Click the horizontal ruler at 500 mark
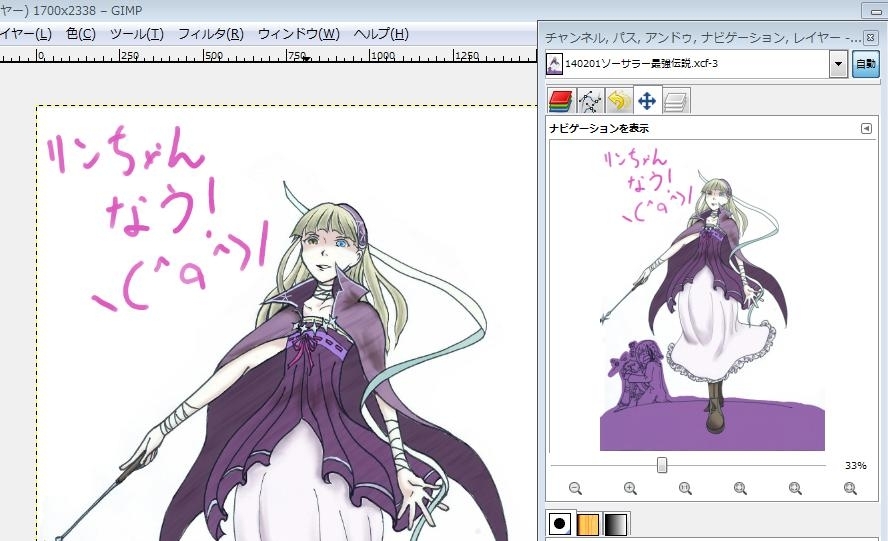This screenshot has height=541, width=888. click(x=214, y=56)
